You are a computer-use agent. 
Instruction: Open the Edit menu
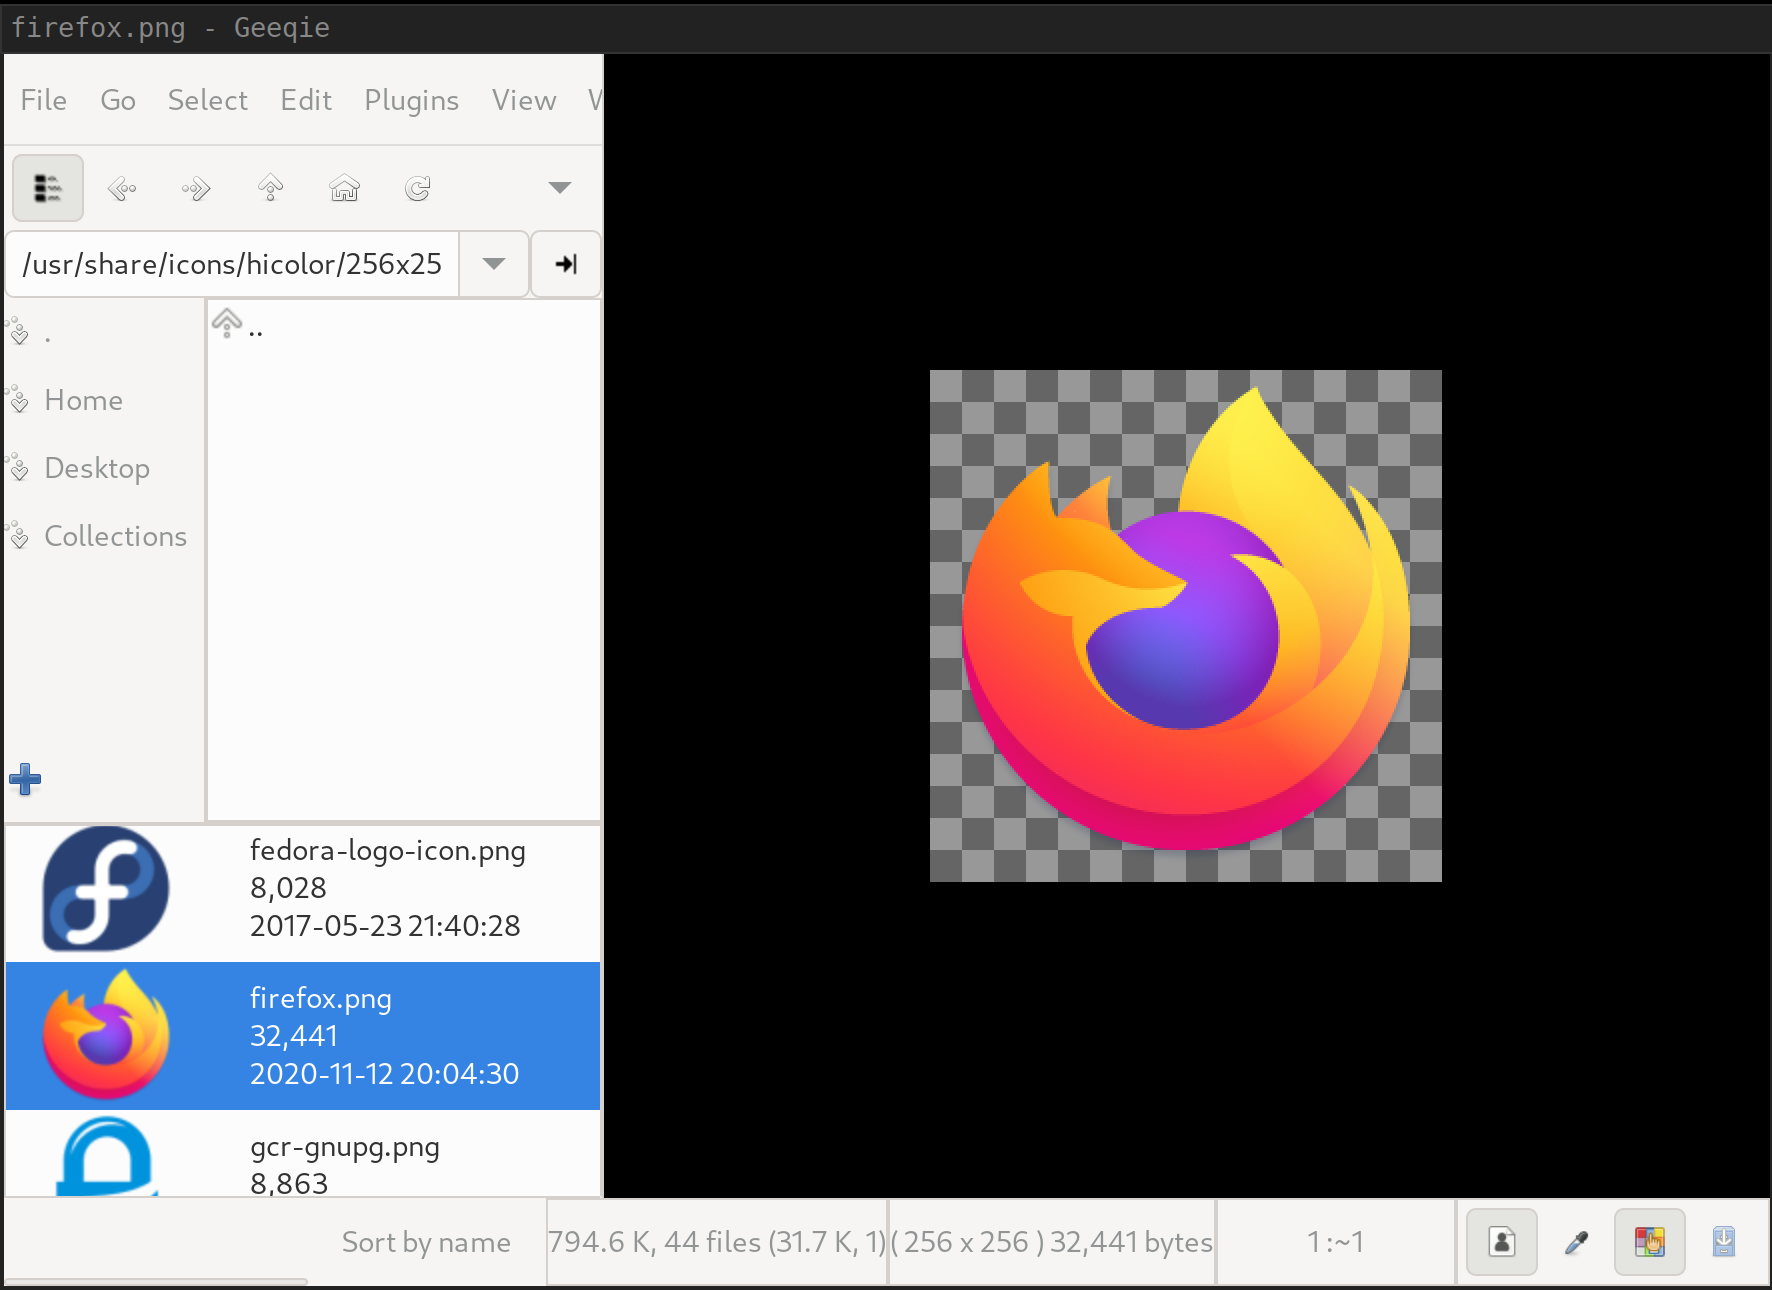pyautogui.click(x=306, y=100)
